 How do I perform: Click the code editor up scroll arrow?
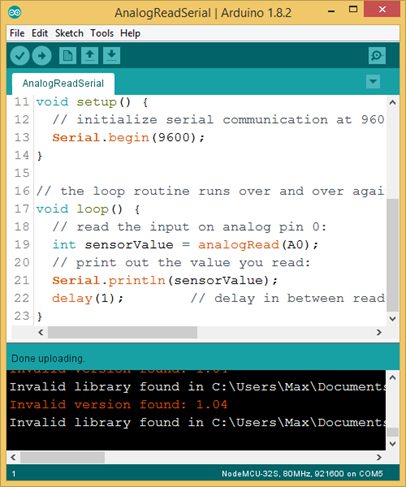tap(393, 102)
